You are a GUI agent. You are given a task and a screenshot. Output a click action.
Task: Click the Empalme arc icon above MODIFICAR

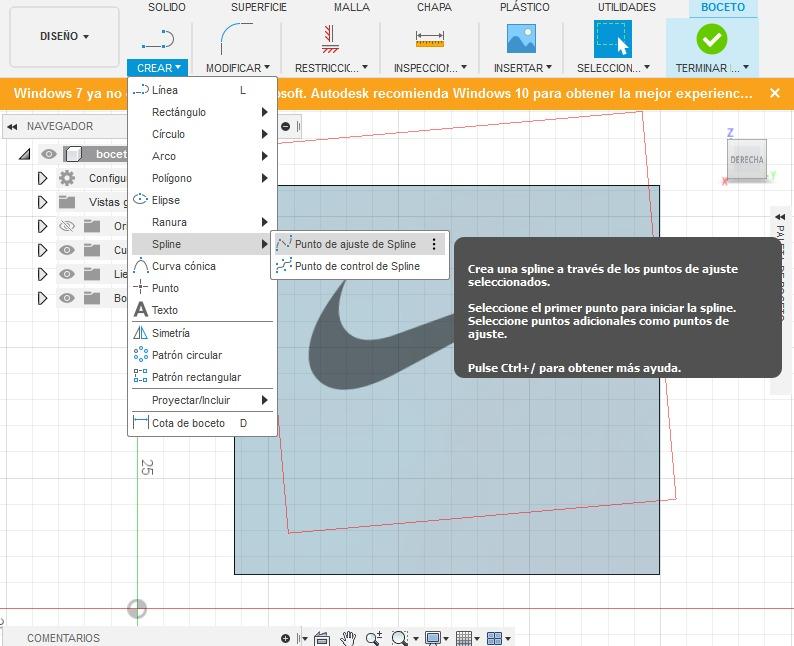236,38
